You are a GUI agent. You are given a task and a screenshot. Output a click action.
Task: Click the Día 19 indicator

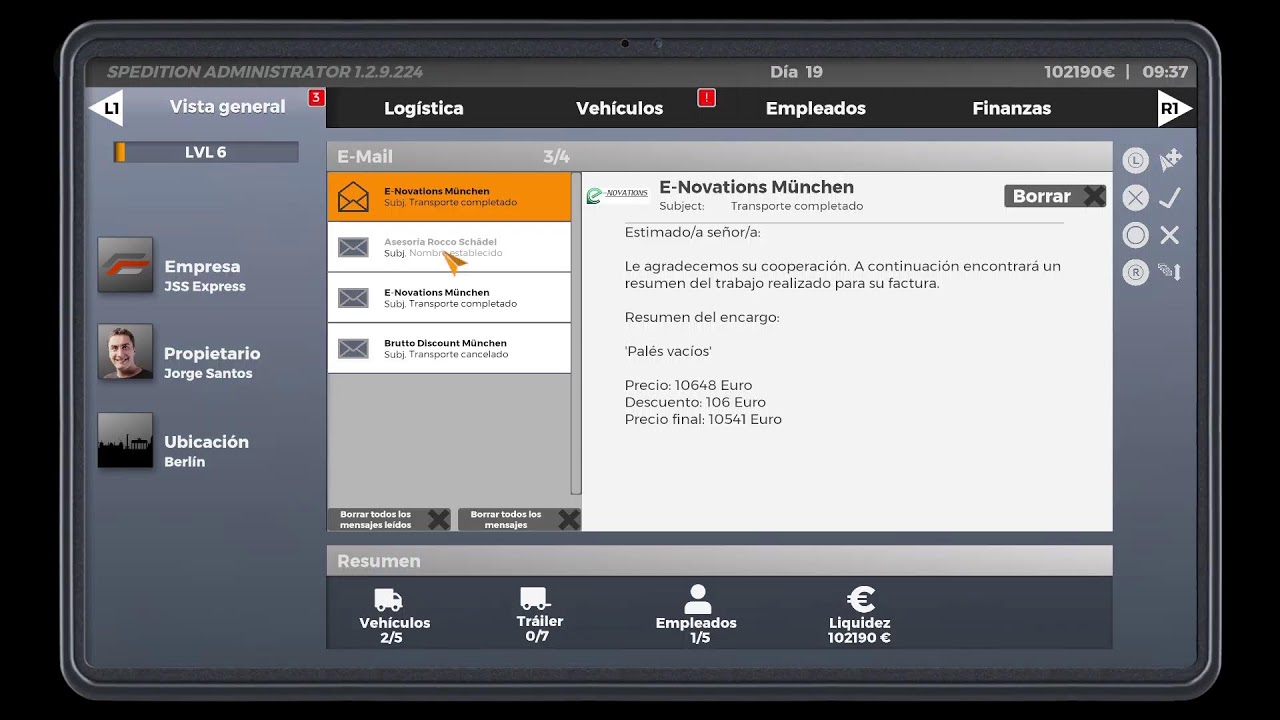click(797, 72)
